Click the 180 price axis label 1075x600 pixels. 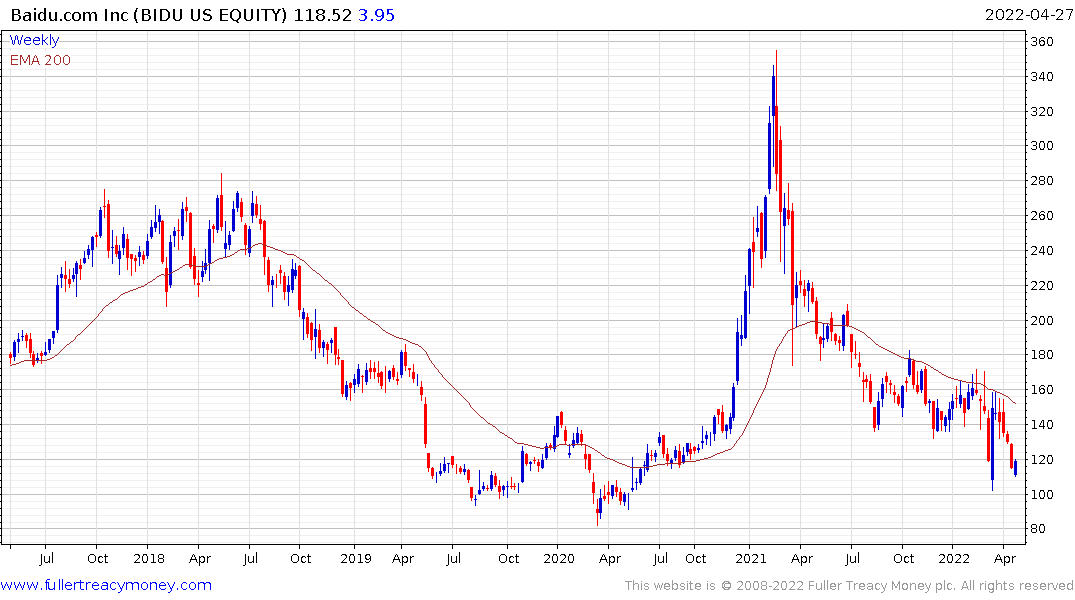[1041, 355]
